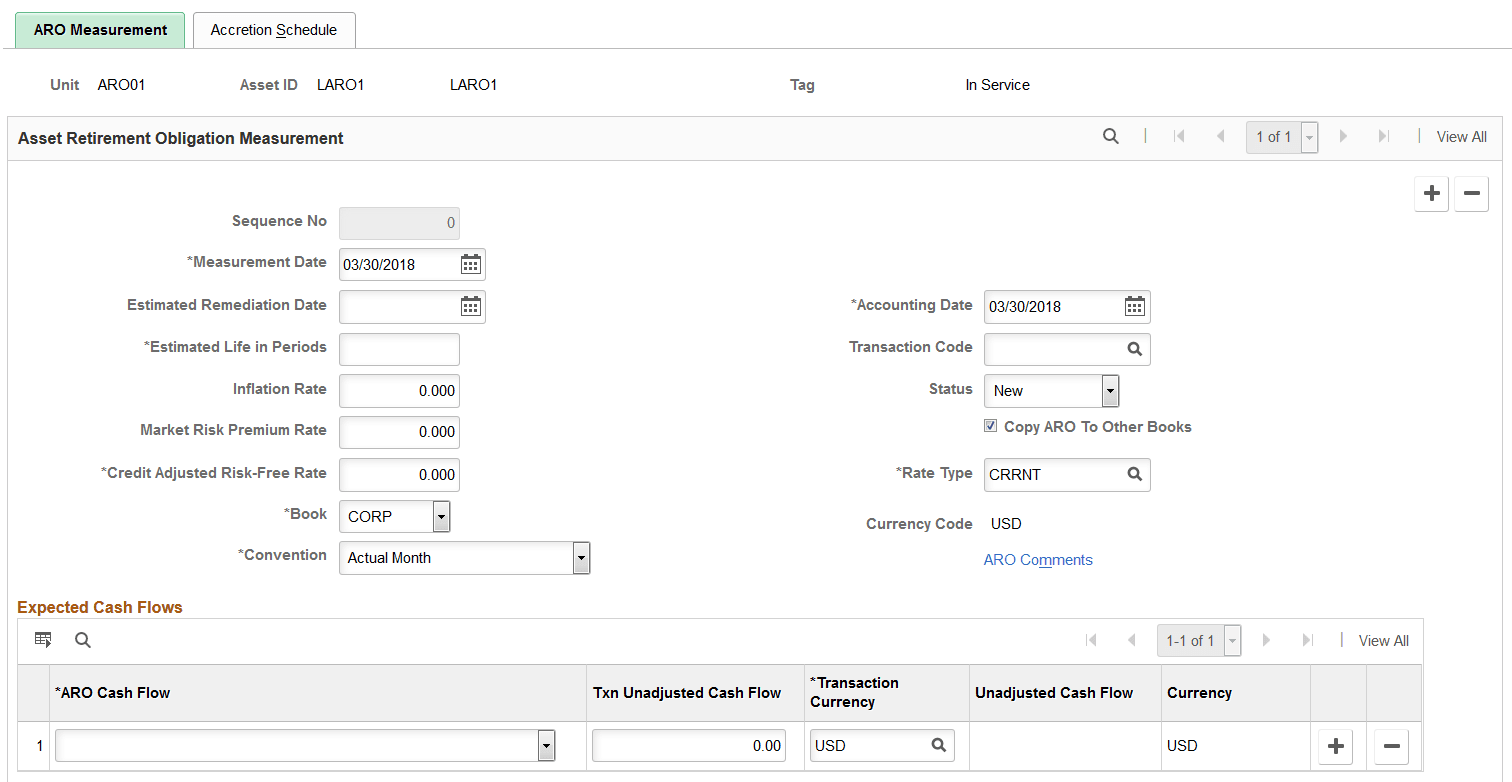Open the Status dropdown showing New
The width and height of the screenshot is (1512, 782).
point(1110,390)
